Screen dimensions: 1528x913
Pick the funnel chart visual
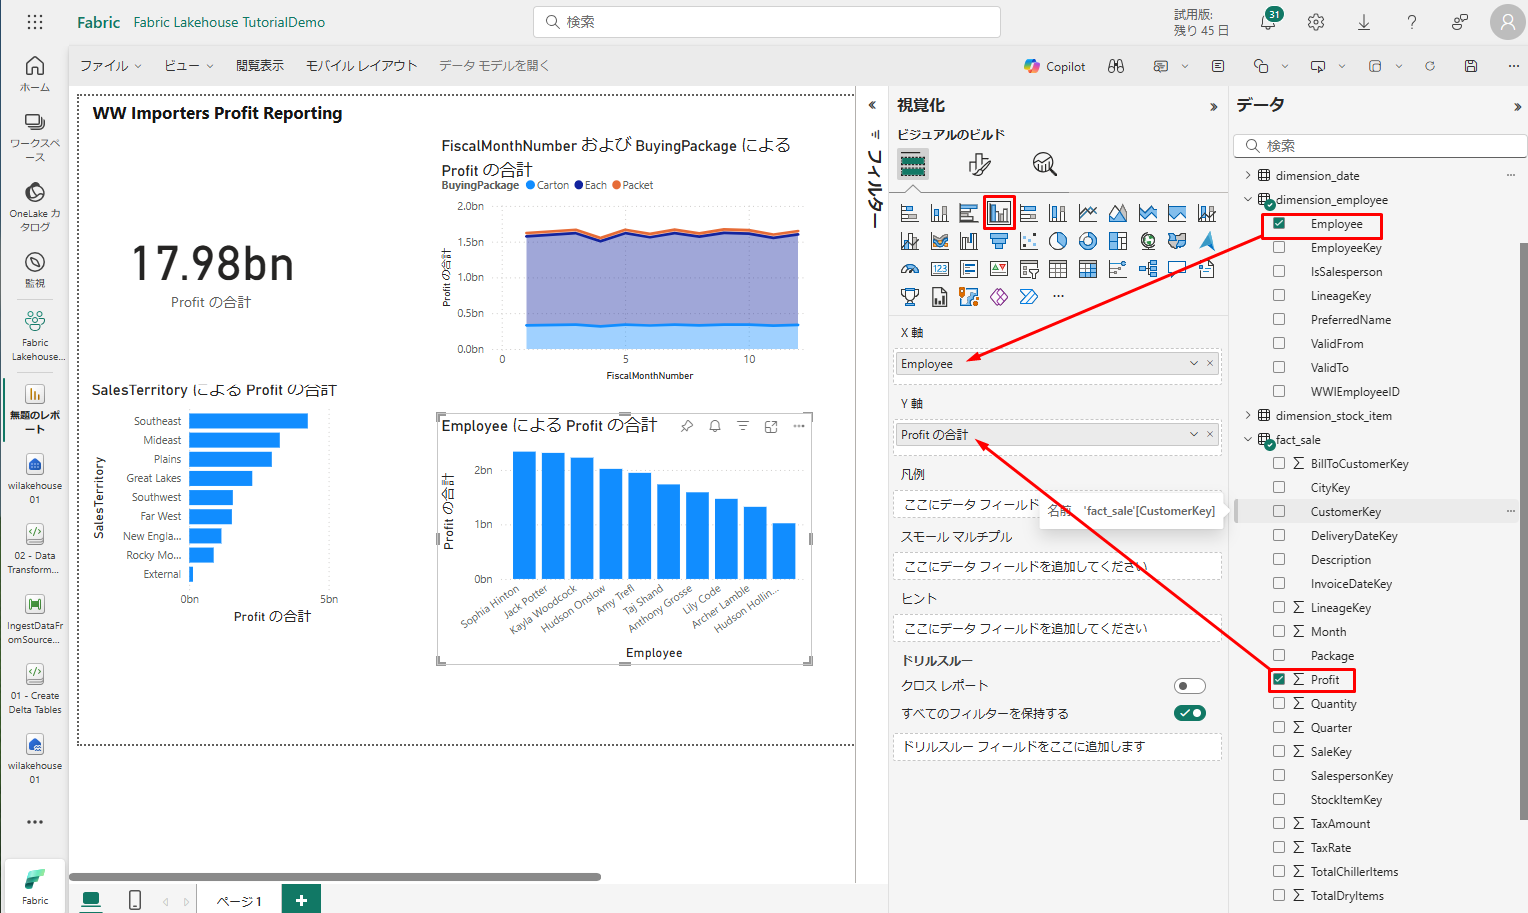click(x=998, y=241)
